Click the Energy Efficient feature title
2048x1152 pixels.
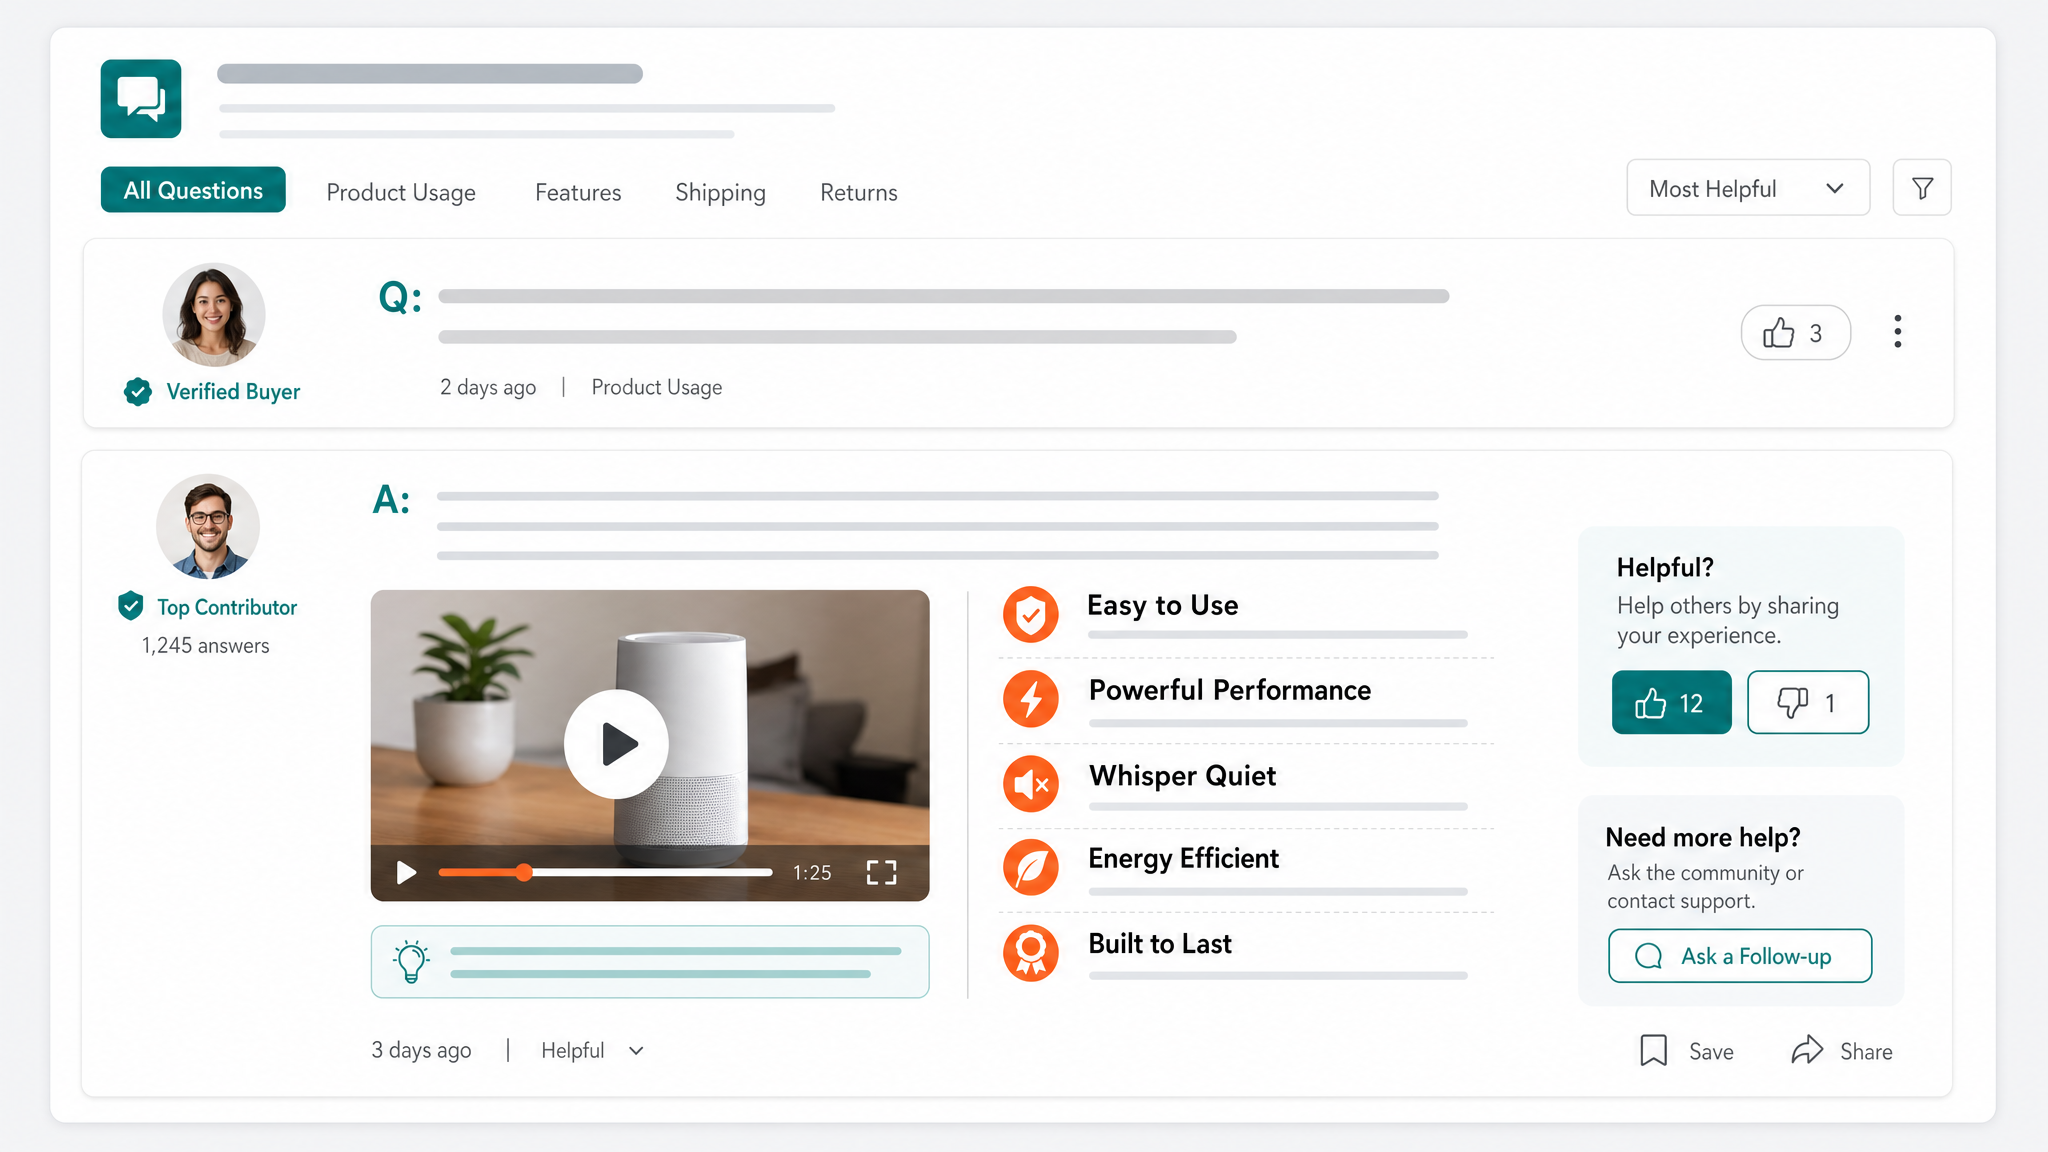[1183, 859]
